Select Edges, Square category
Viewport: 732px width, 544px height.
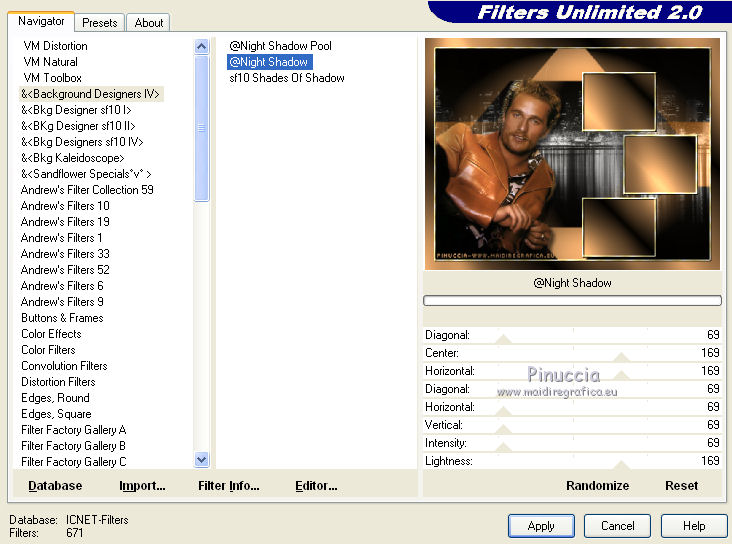56,414
